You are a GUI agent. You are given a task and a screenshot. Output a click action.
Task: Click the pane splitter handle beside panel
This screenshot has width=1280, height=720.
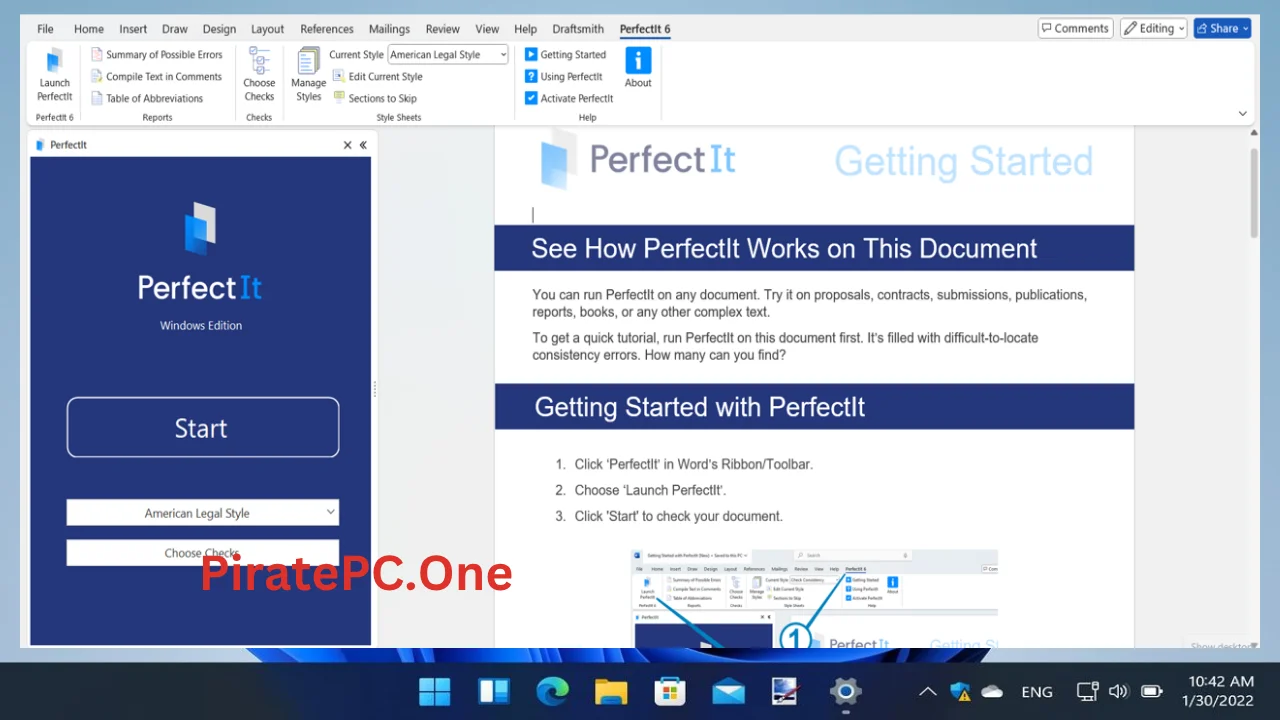(x=375, y=389)
